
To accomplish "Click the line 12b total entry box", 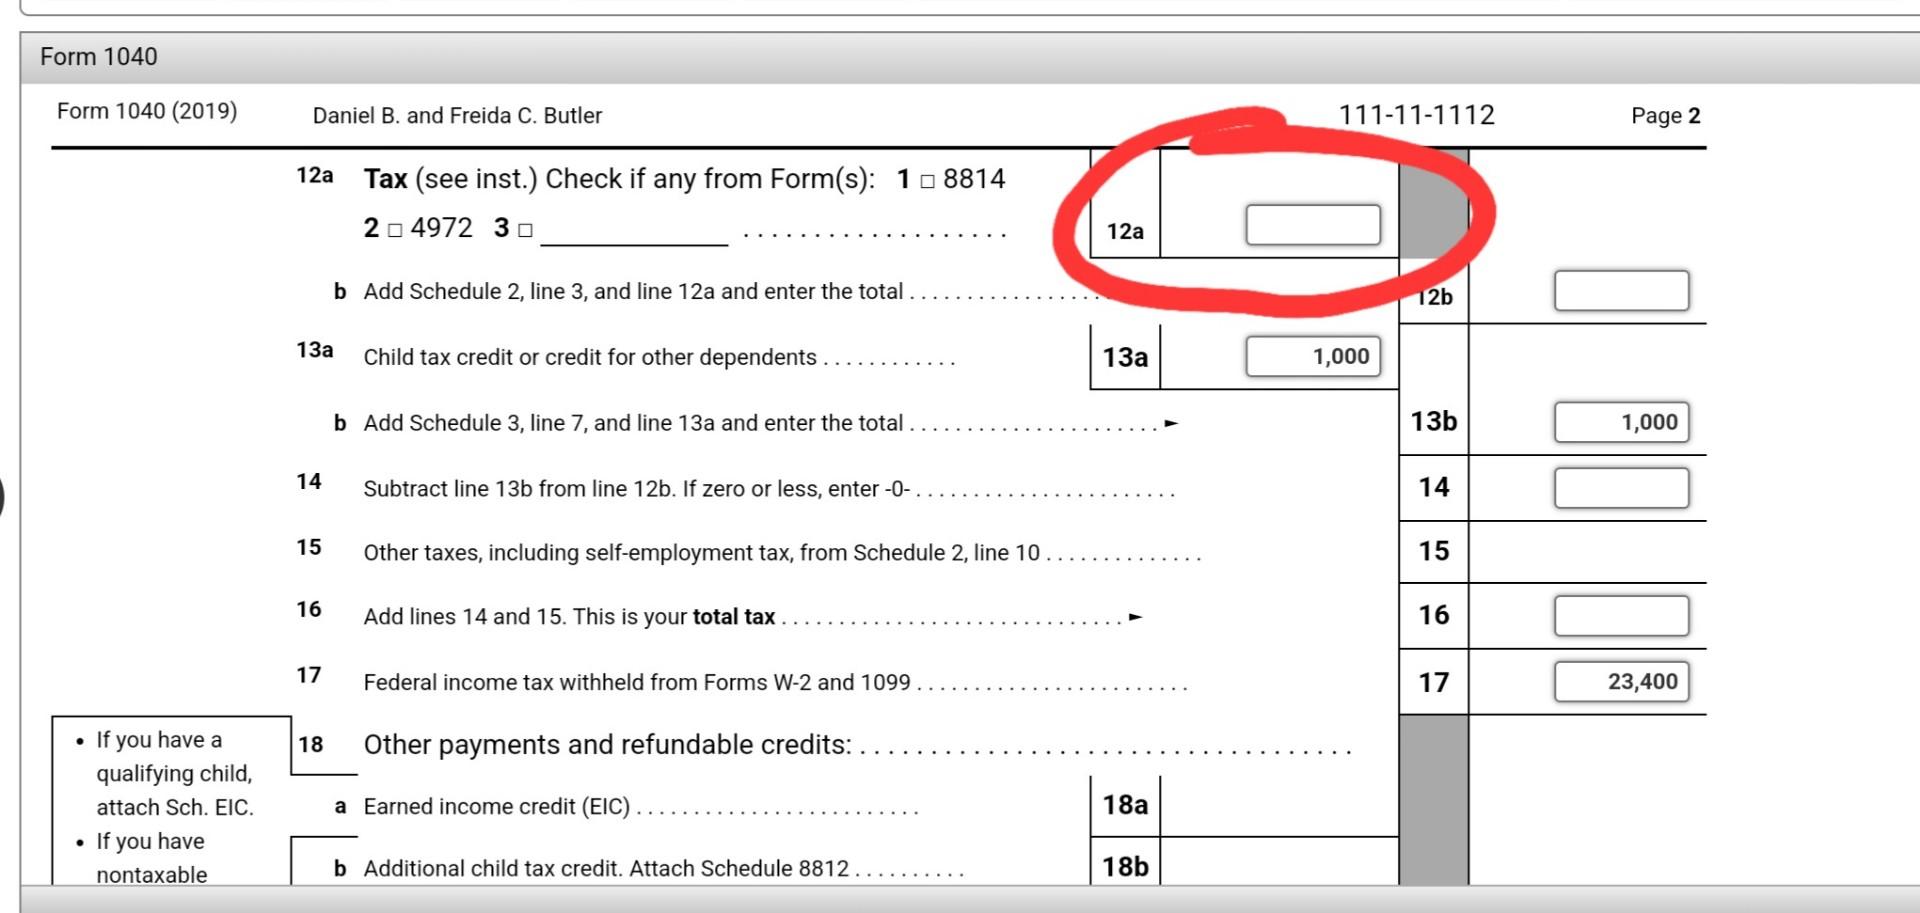I will click(1620, 290).
